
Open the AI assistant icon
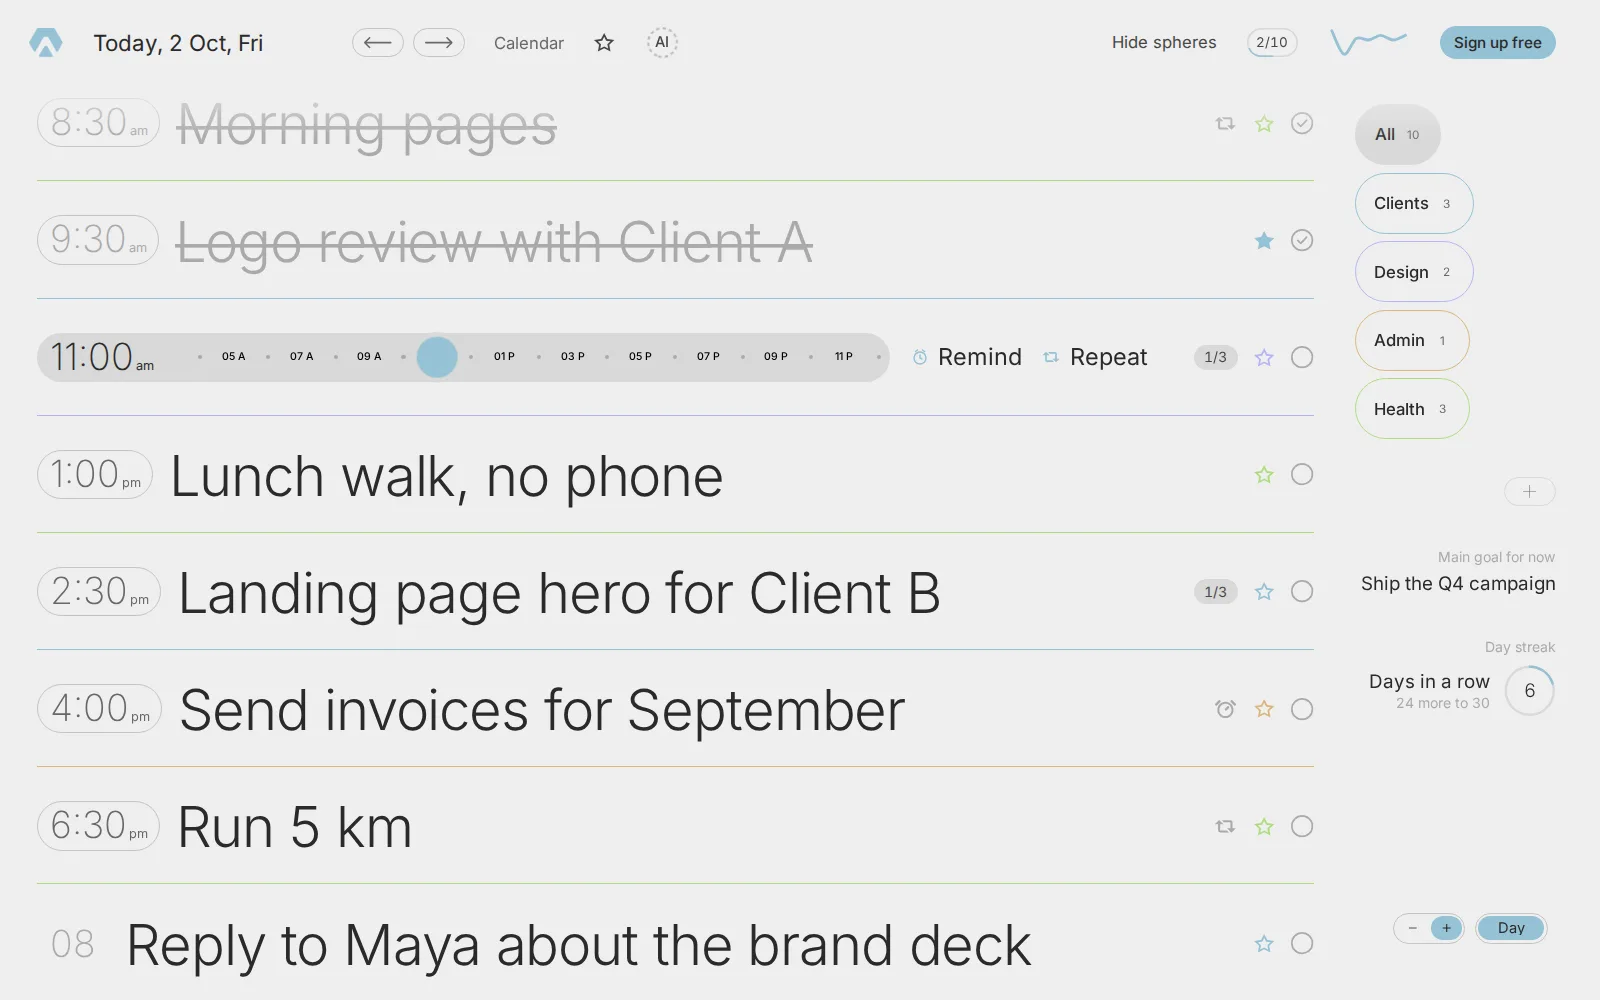(662, 42)
